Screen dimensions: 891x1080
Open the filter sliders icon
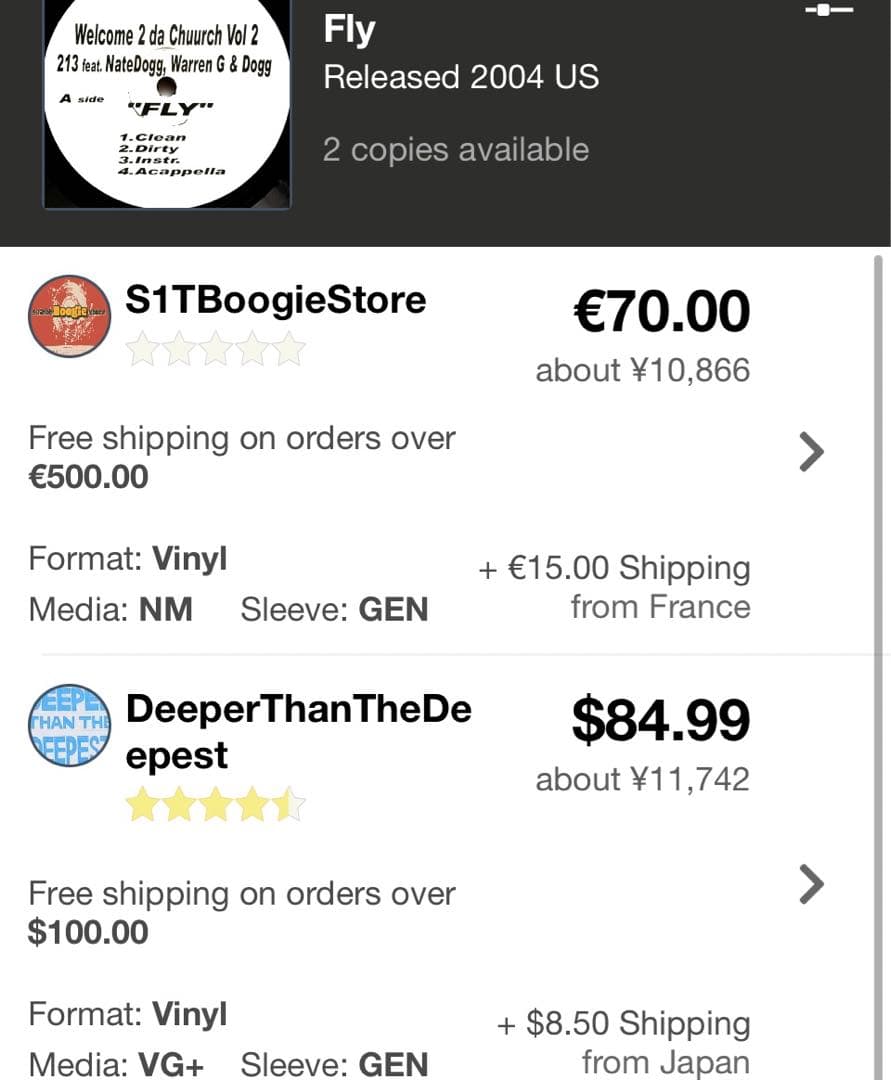829,10
